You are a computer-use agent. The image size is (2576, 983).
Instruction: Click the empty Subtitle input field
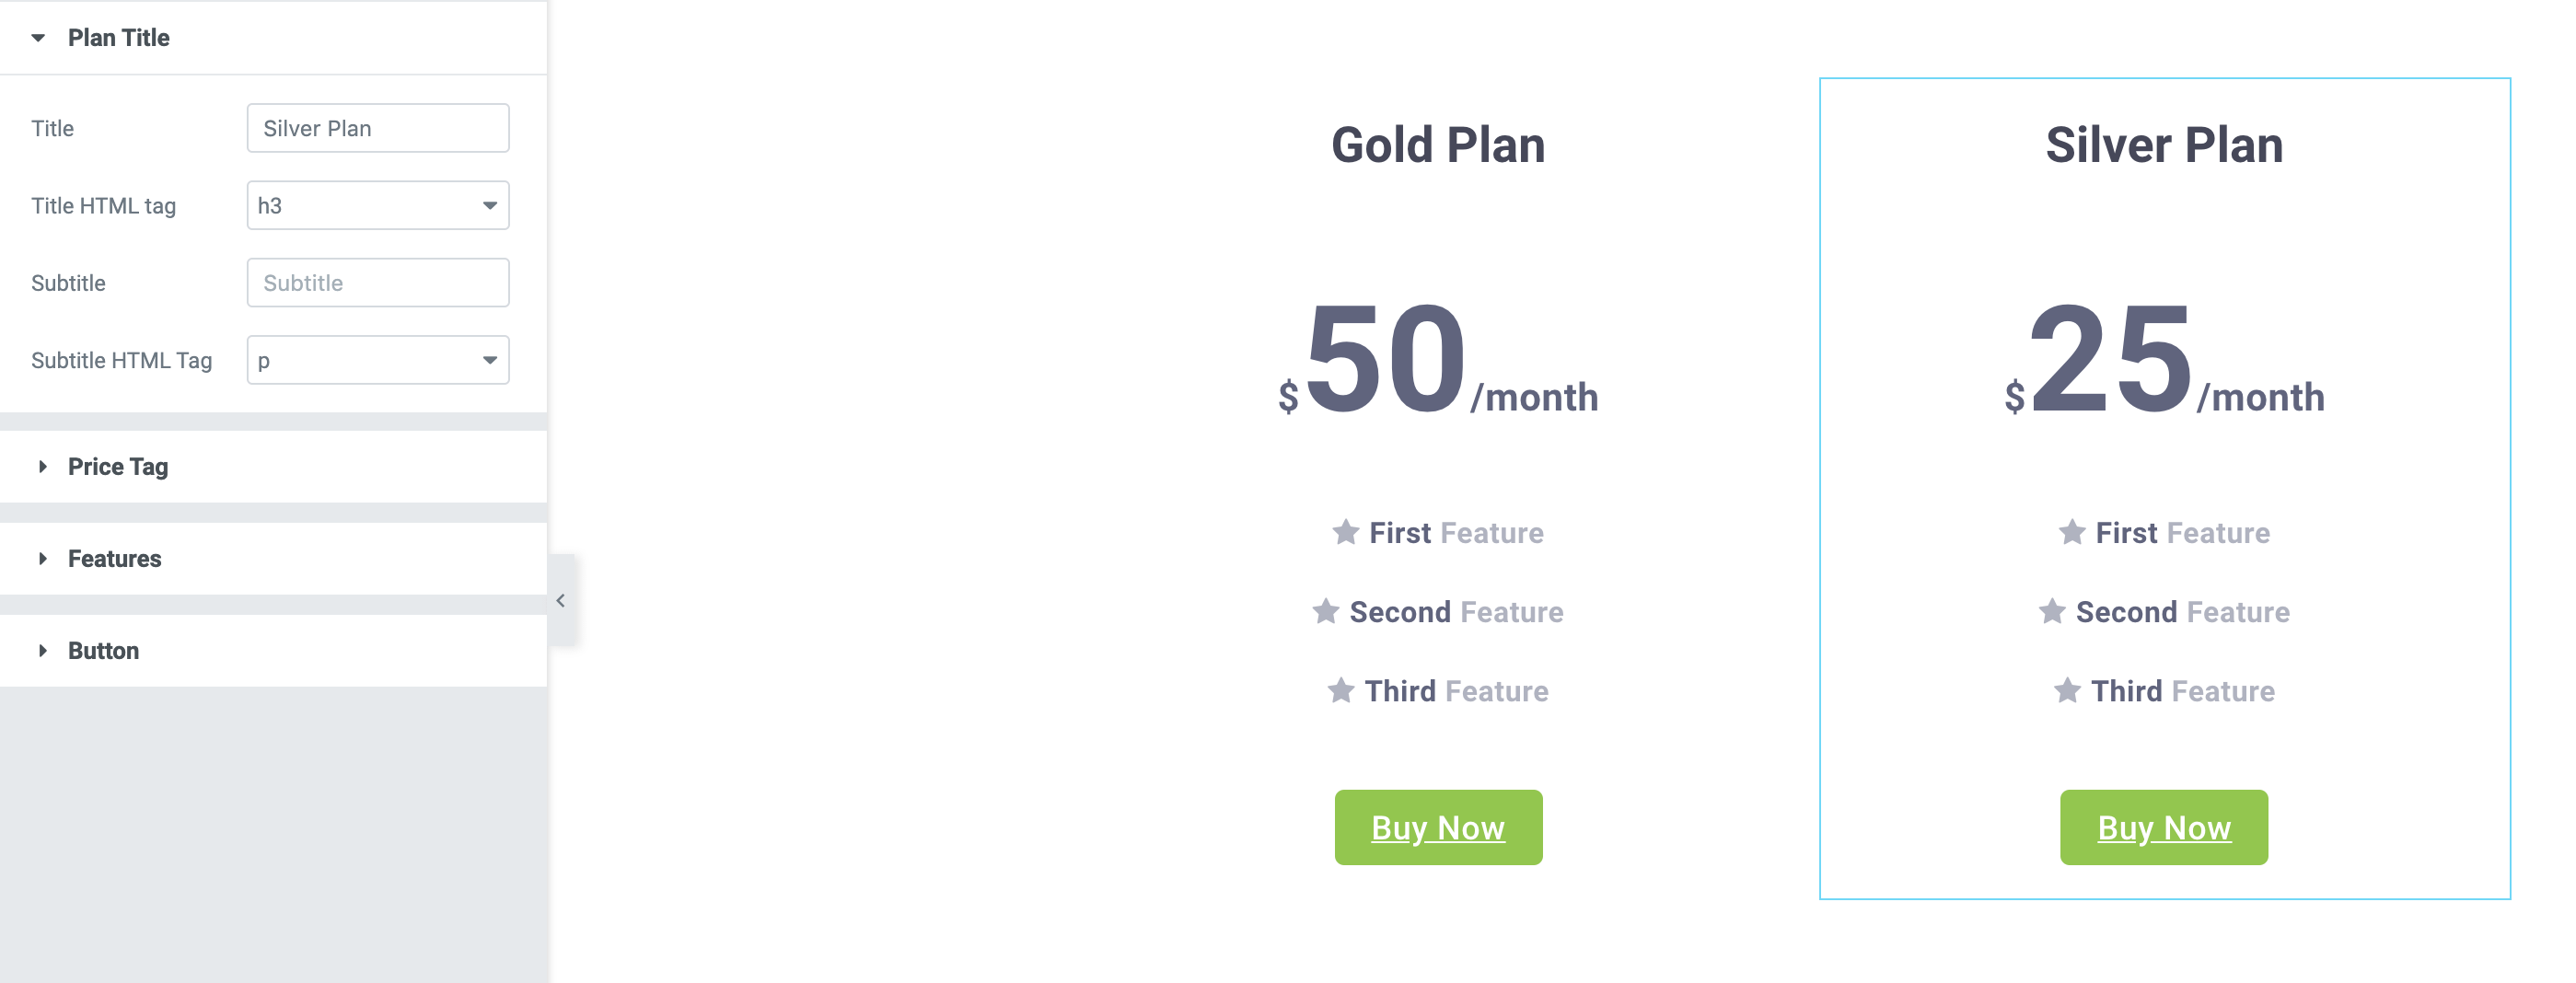coord(377,283)
